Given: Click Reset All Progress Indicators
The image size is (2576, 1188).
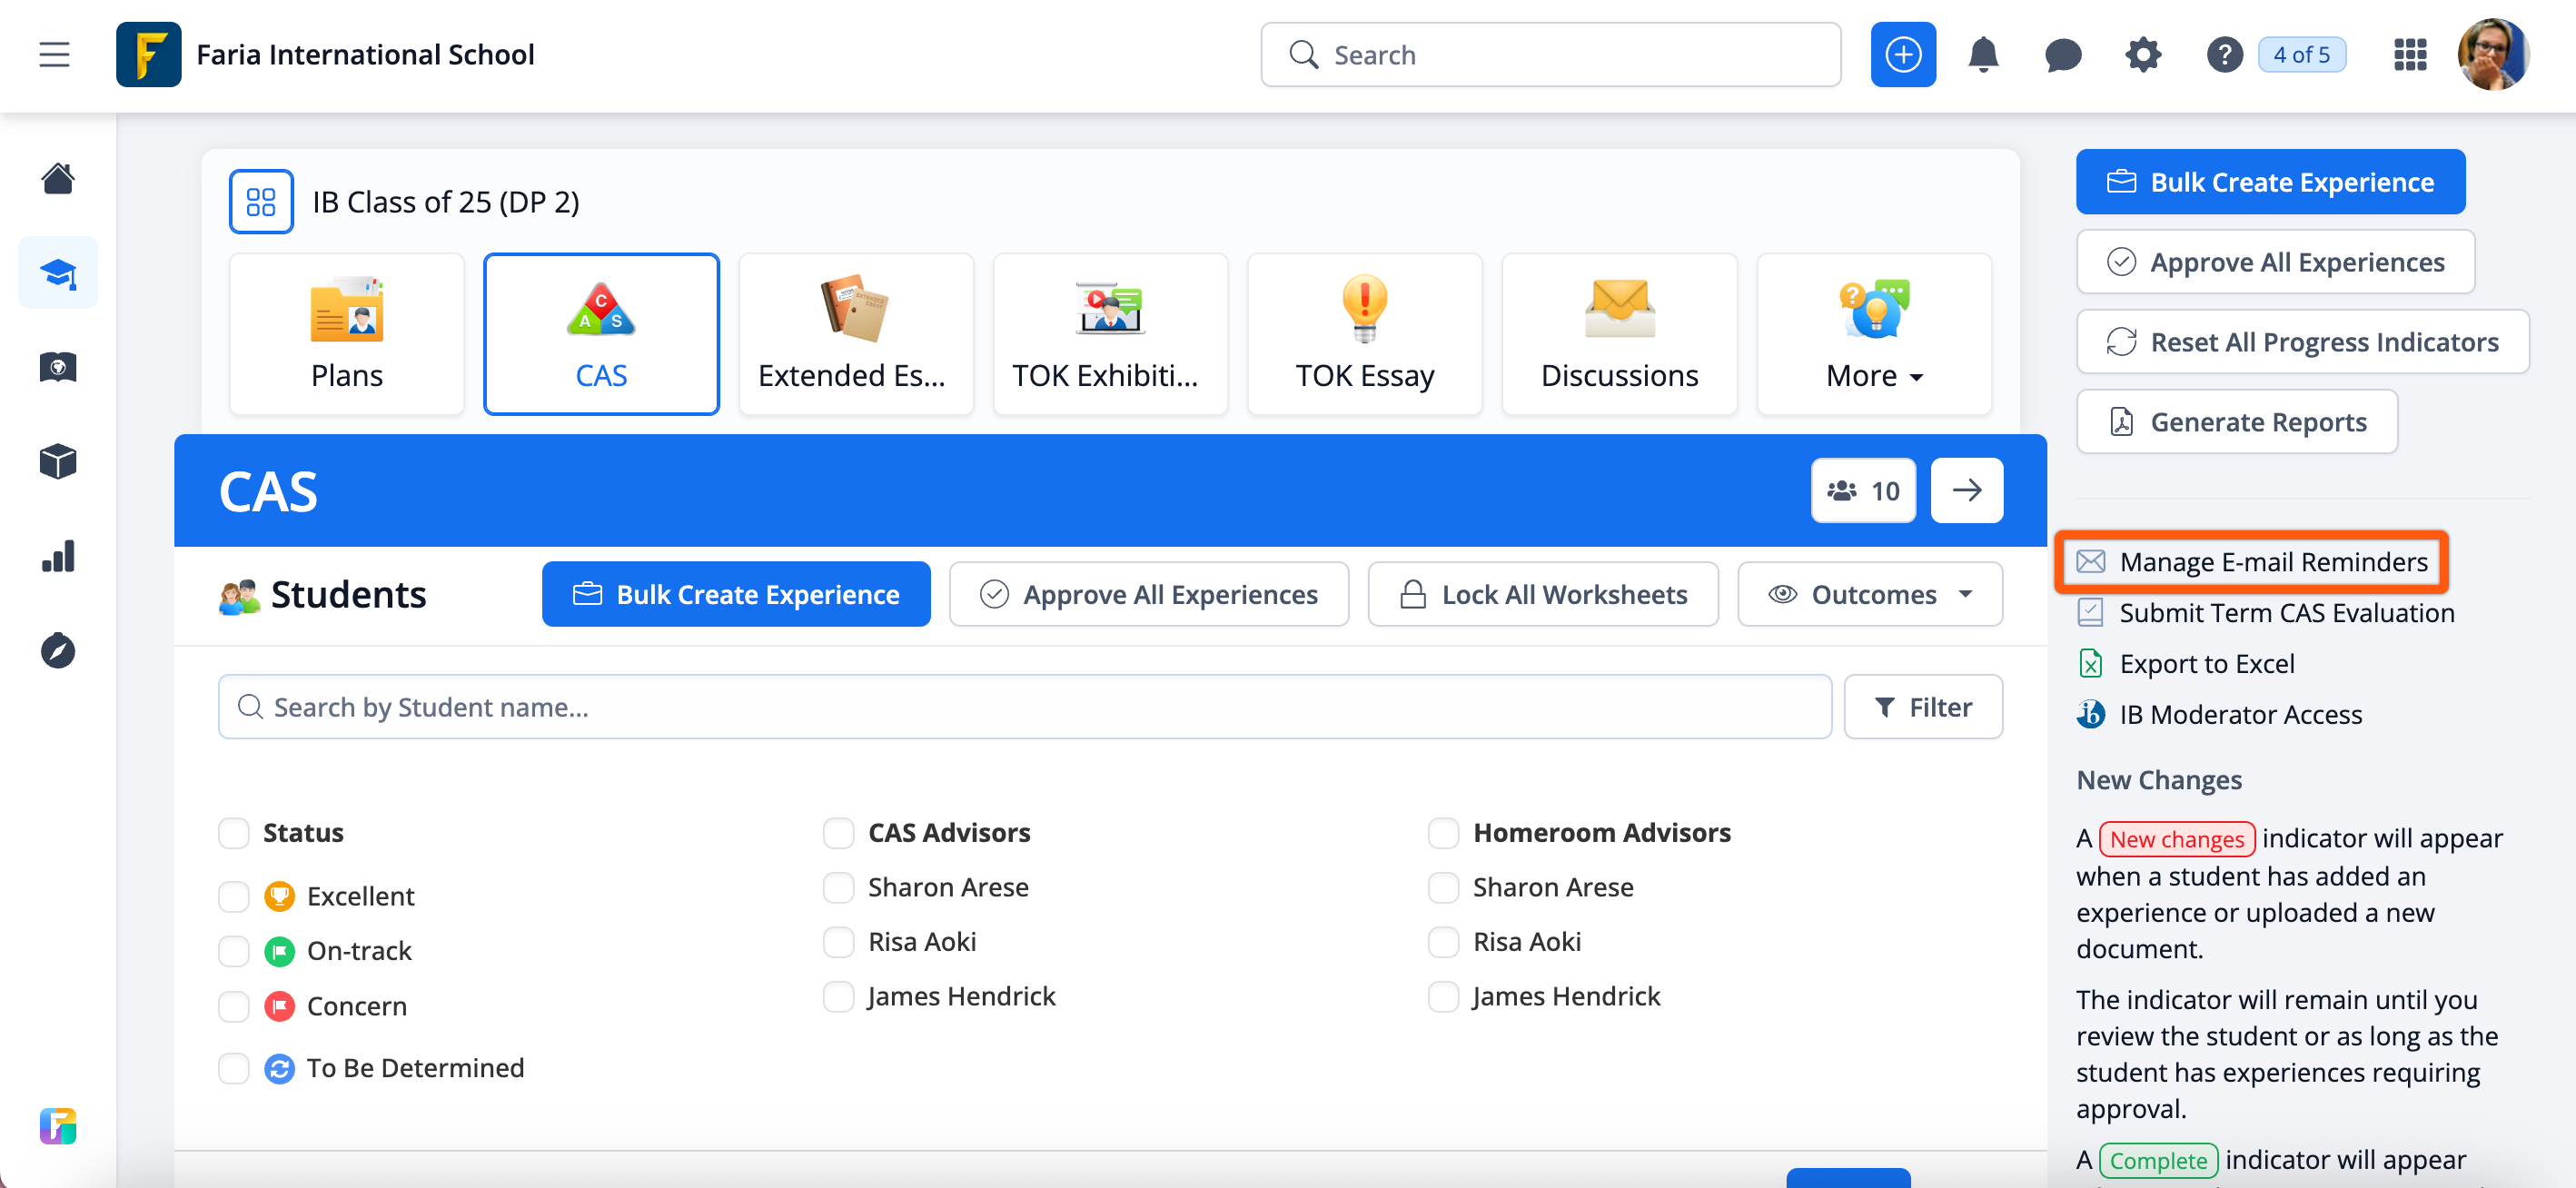Looking at the screenshot, I should [x=2302, y=341].
